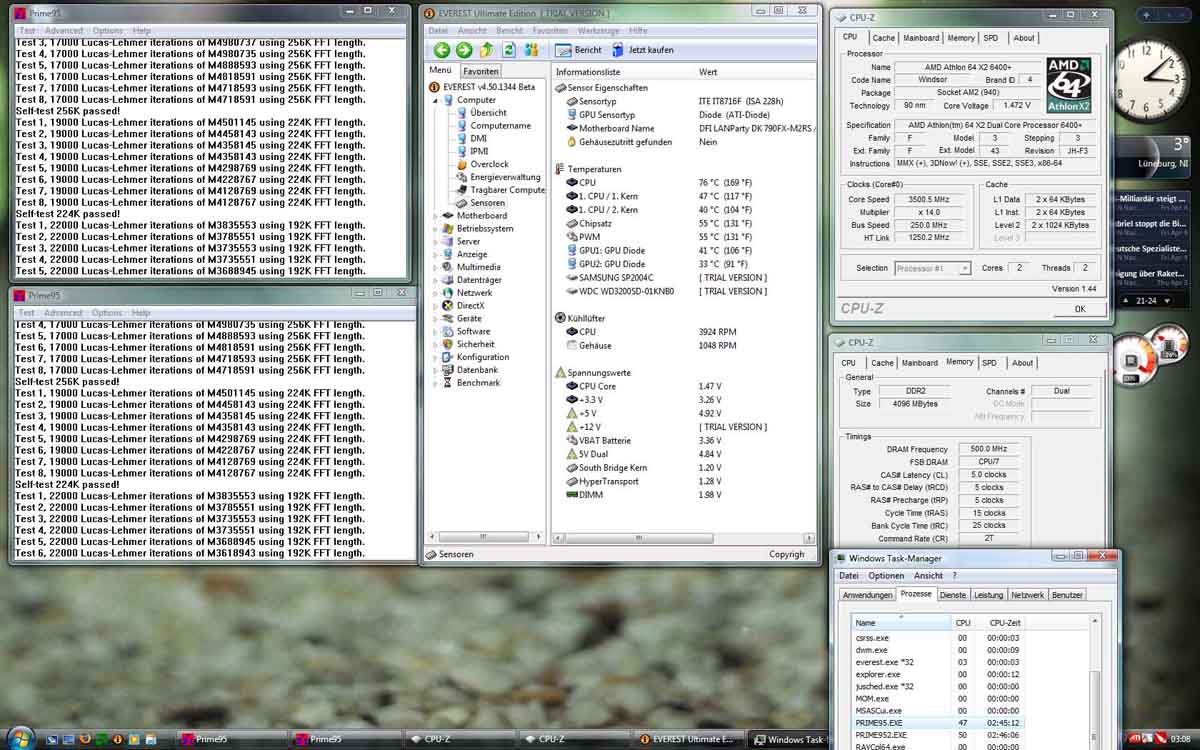Viewport: 1200px width, 750px height.
Task: Click horizontal scrollbar under the EVEREST tree
Action: [x=486, y=536]
